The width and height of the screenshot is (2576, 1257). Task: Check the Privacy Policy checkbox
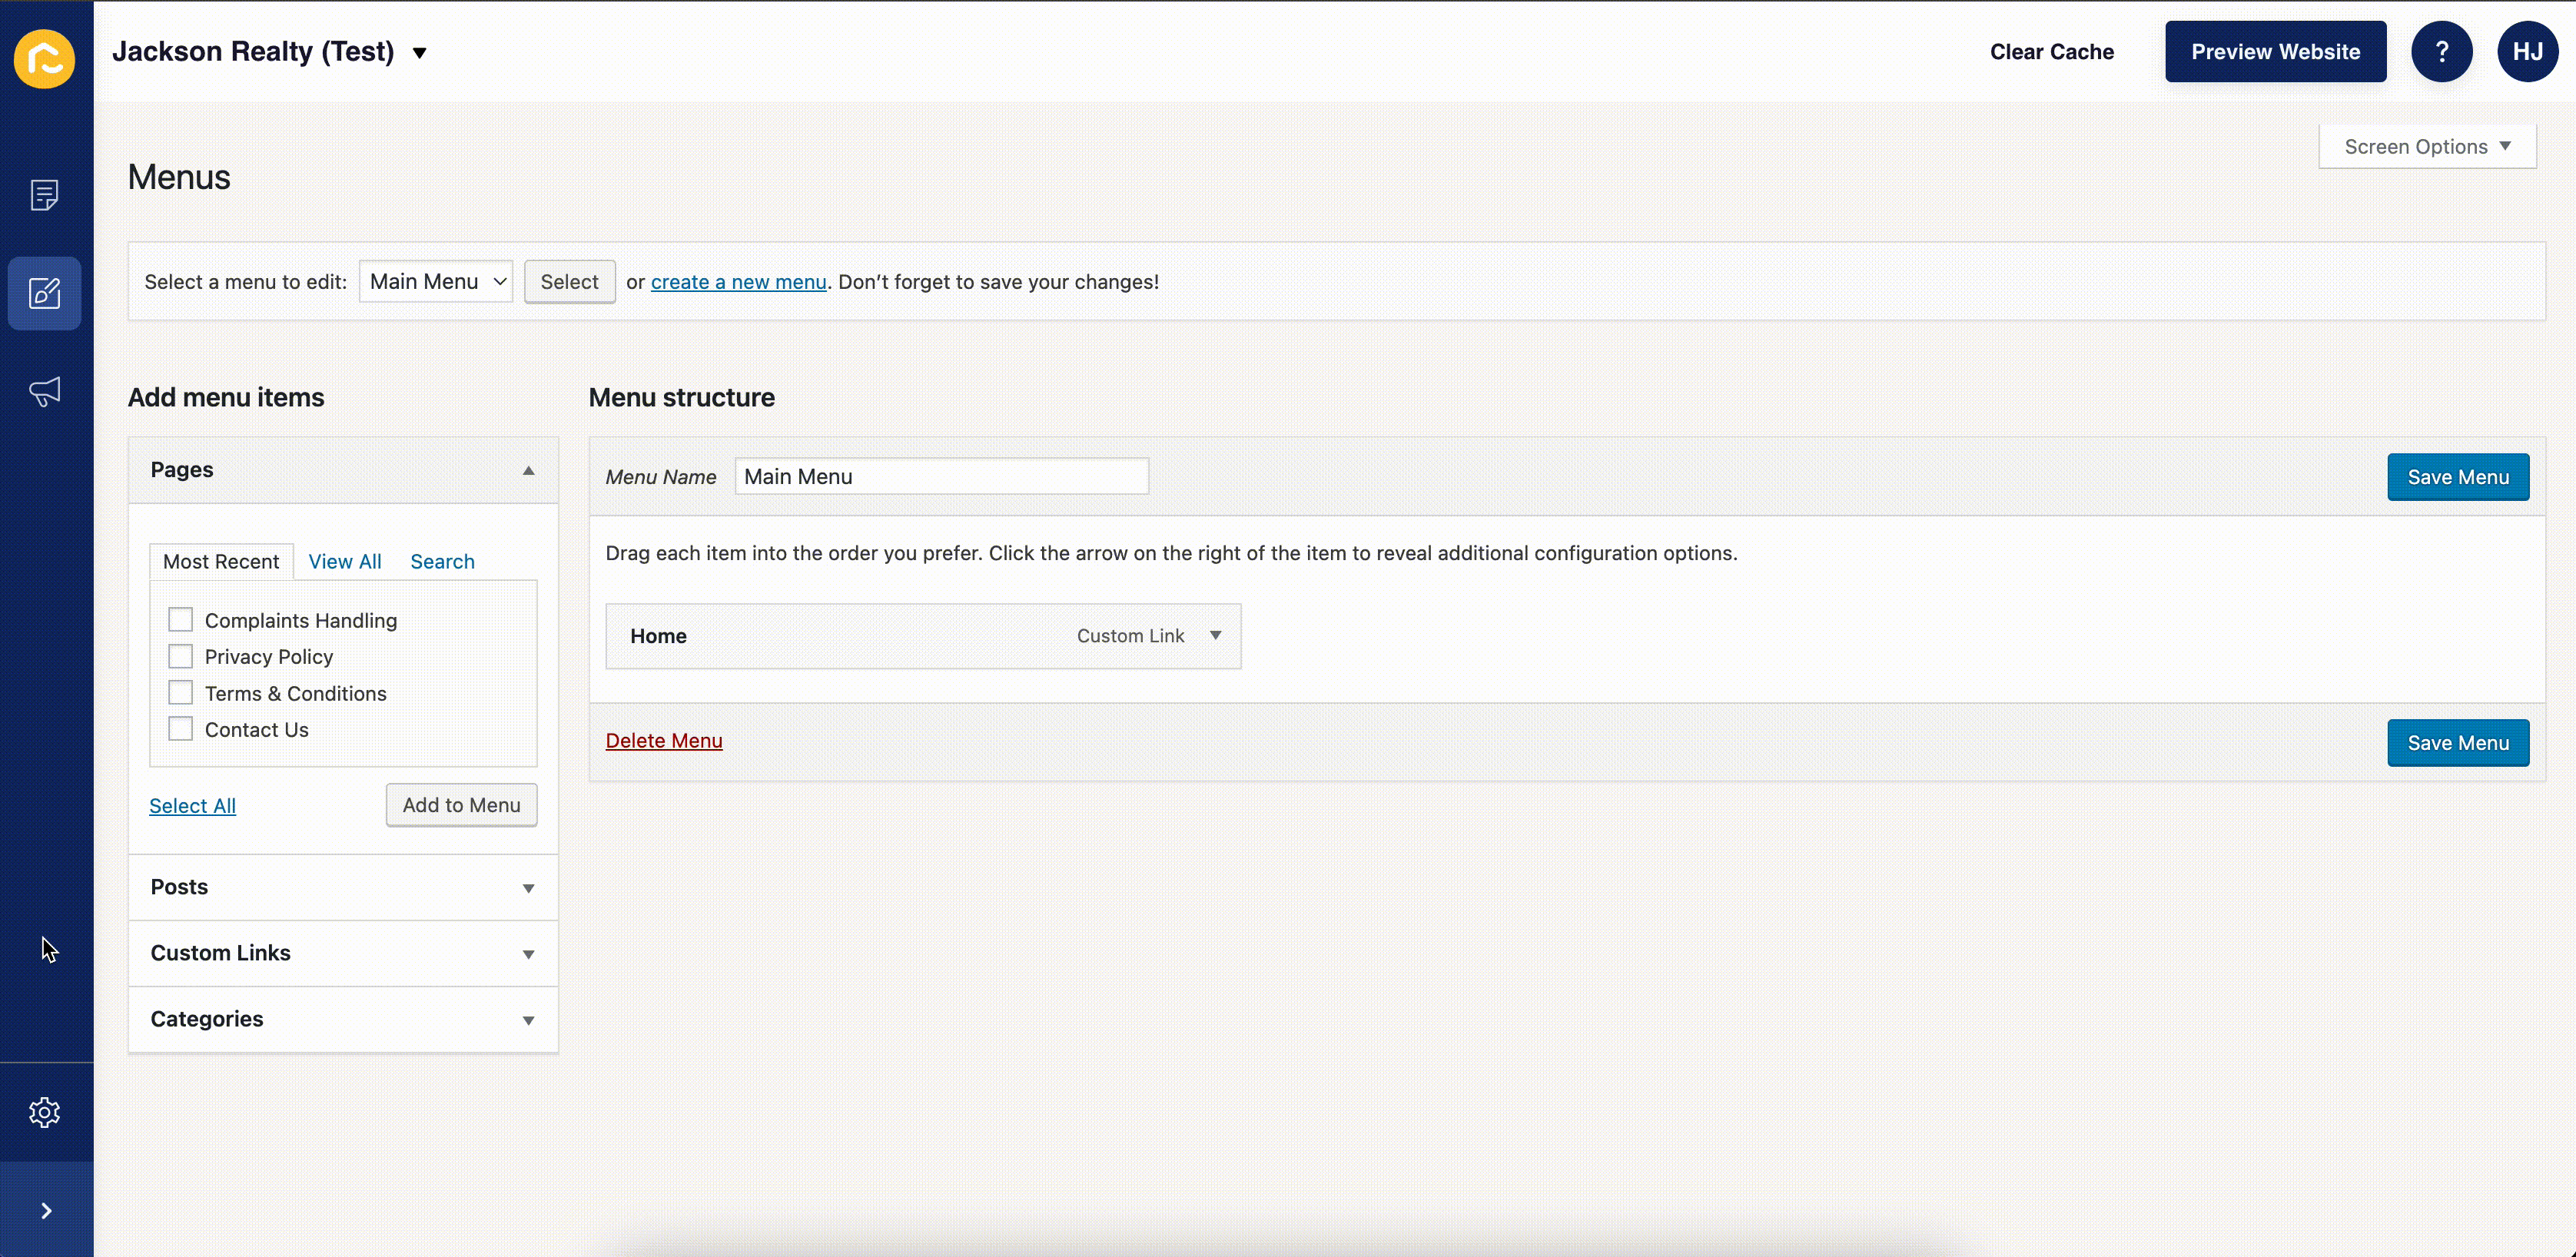(x=180, y=656)
